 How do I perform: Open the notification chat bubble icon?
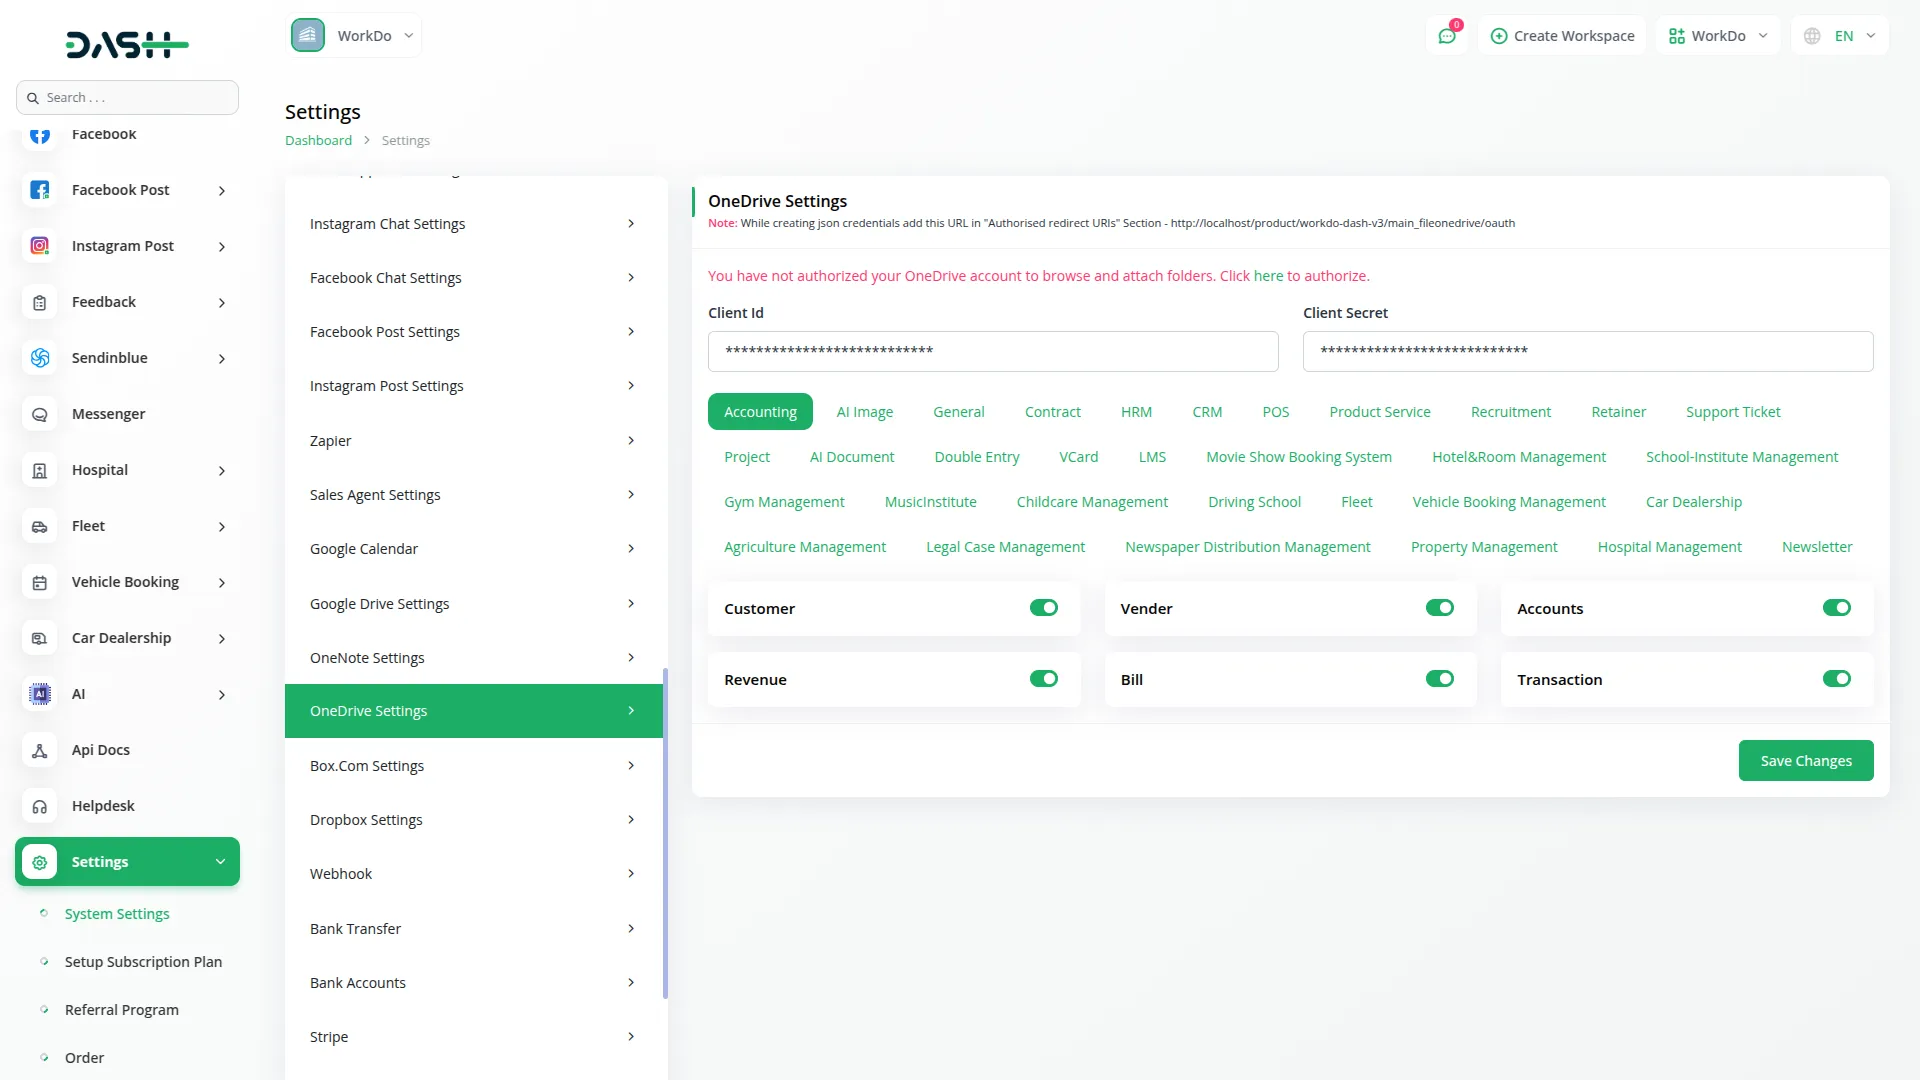(x=1447, y=35)
